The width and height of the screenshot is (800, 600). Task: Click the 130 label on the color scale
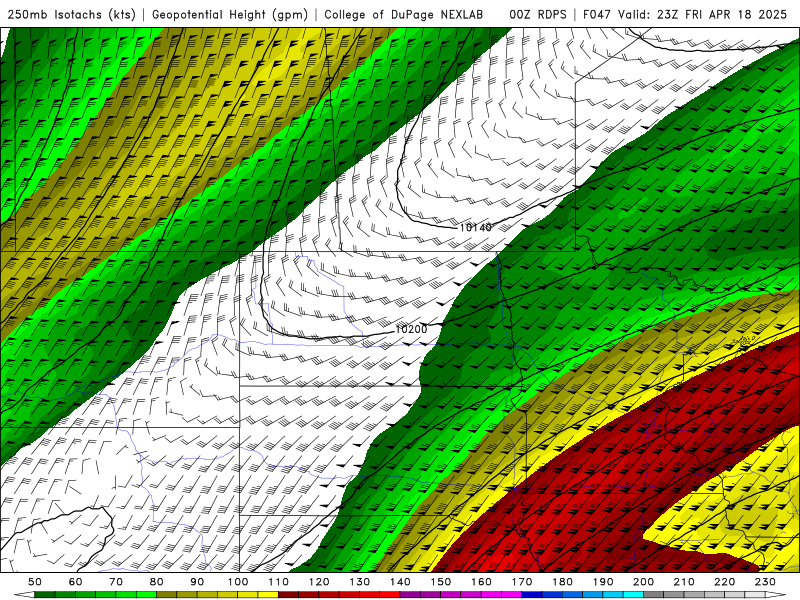[360, 582]
